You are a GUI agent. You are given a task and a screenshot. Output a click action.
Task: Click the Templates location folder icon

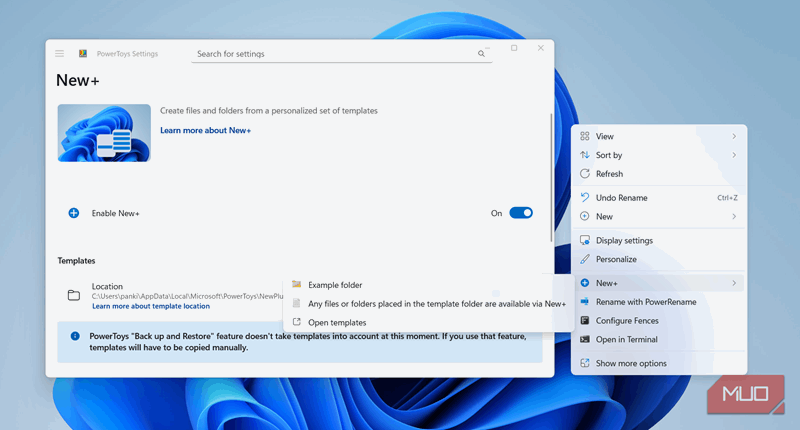pyautogui.click(x=73, y=295)
